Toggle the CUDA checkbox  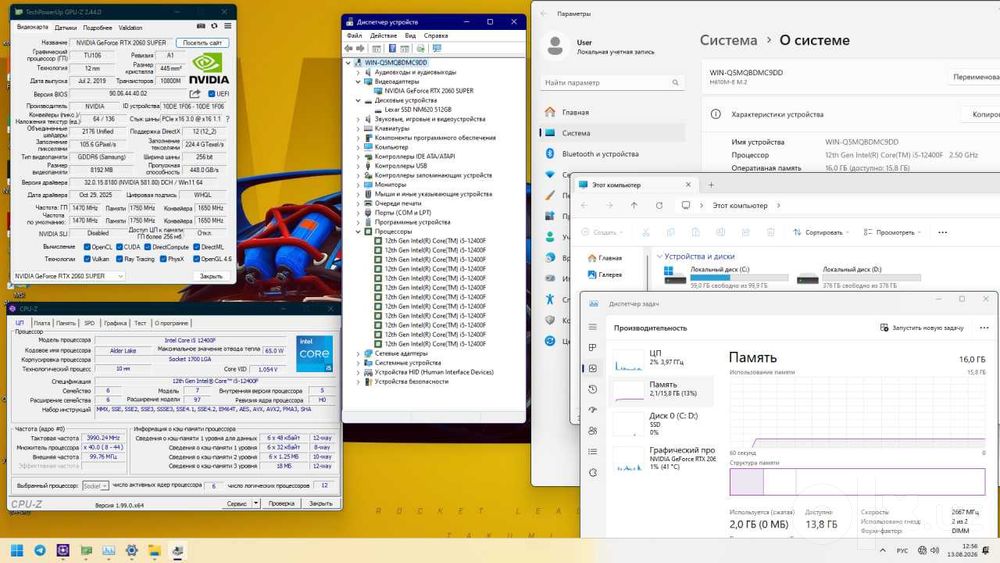pyautogui.click(x=119, y=247)
